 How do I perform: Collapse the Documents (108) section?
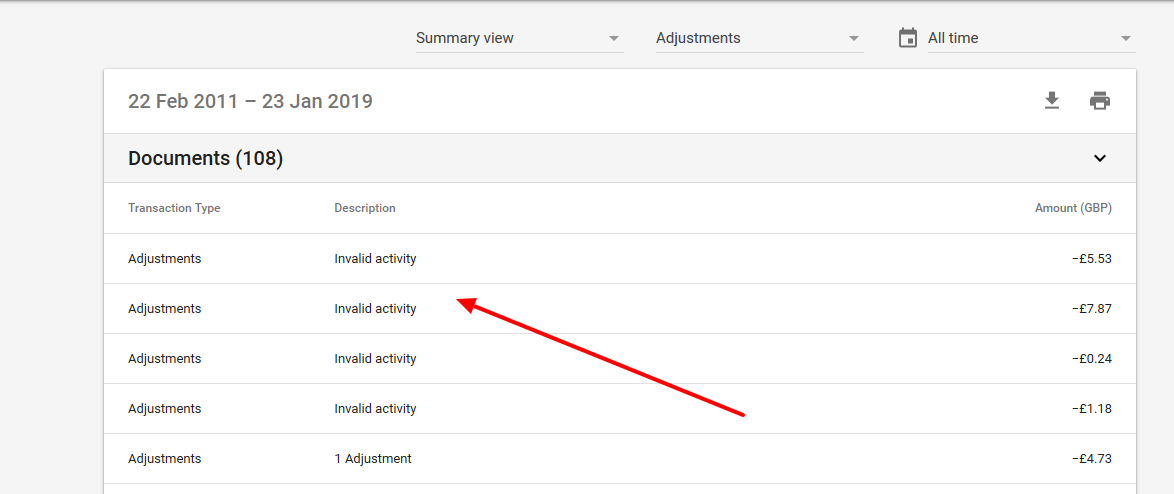coord(1100,158)
